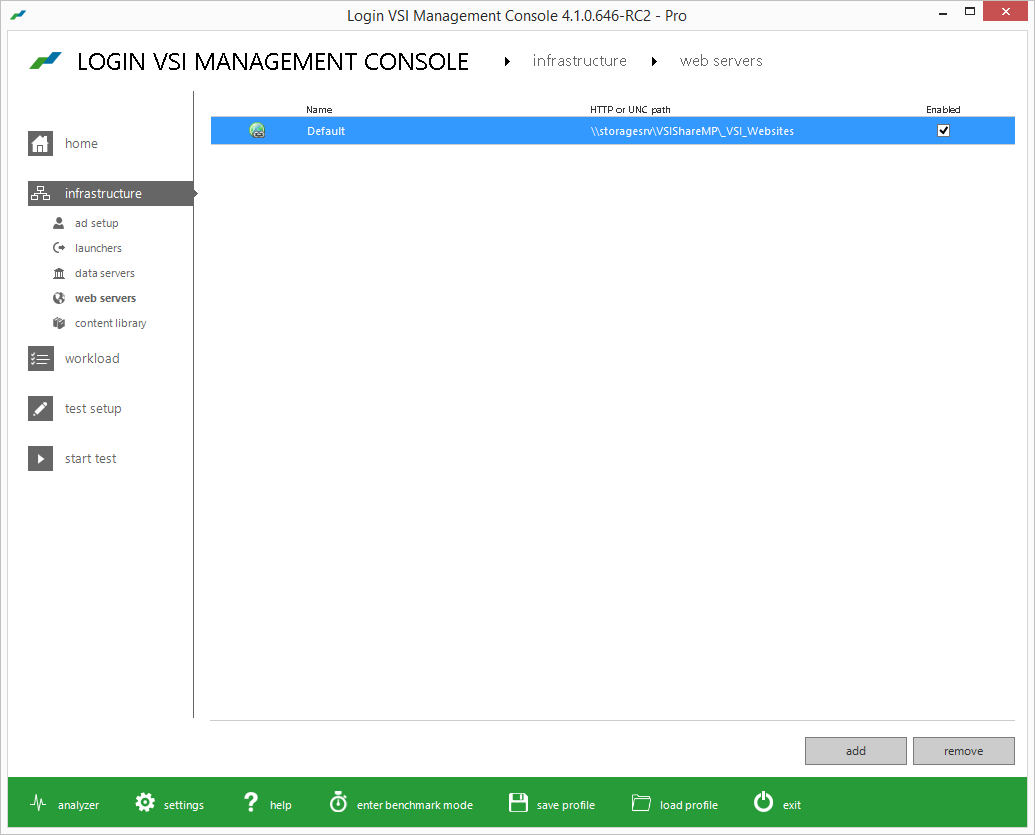This screenshot has width=1035, height=835.
Task: Click the remove button
Action: point(963,751)
